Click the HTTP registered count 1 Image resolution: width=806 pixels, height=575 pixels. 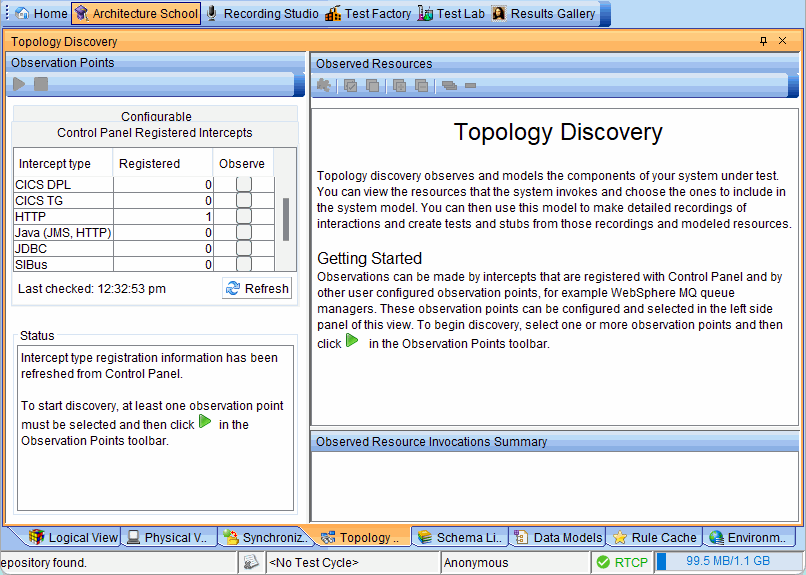[x=162, y=216]
